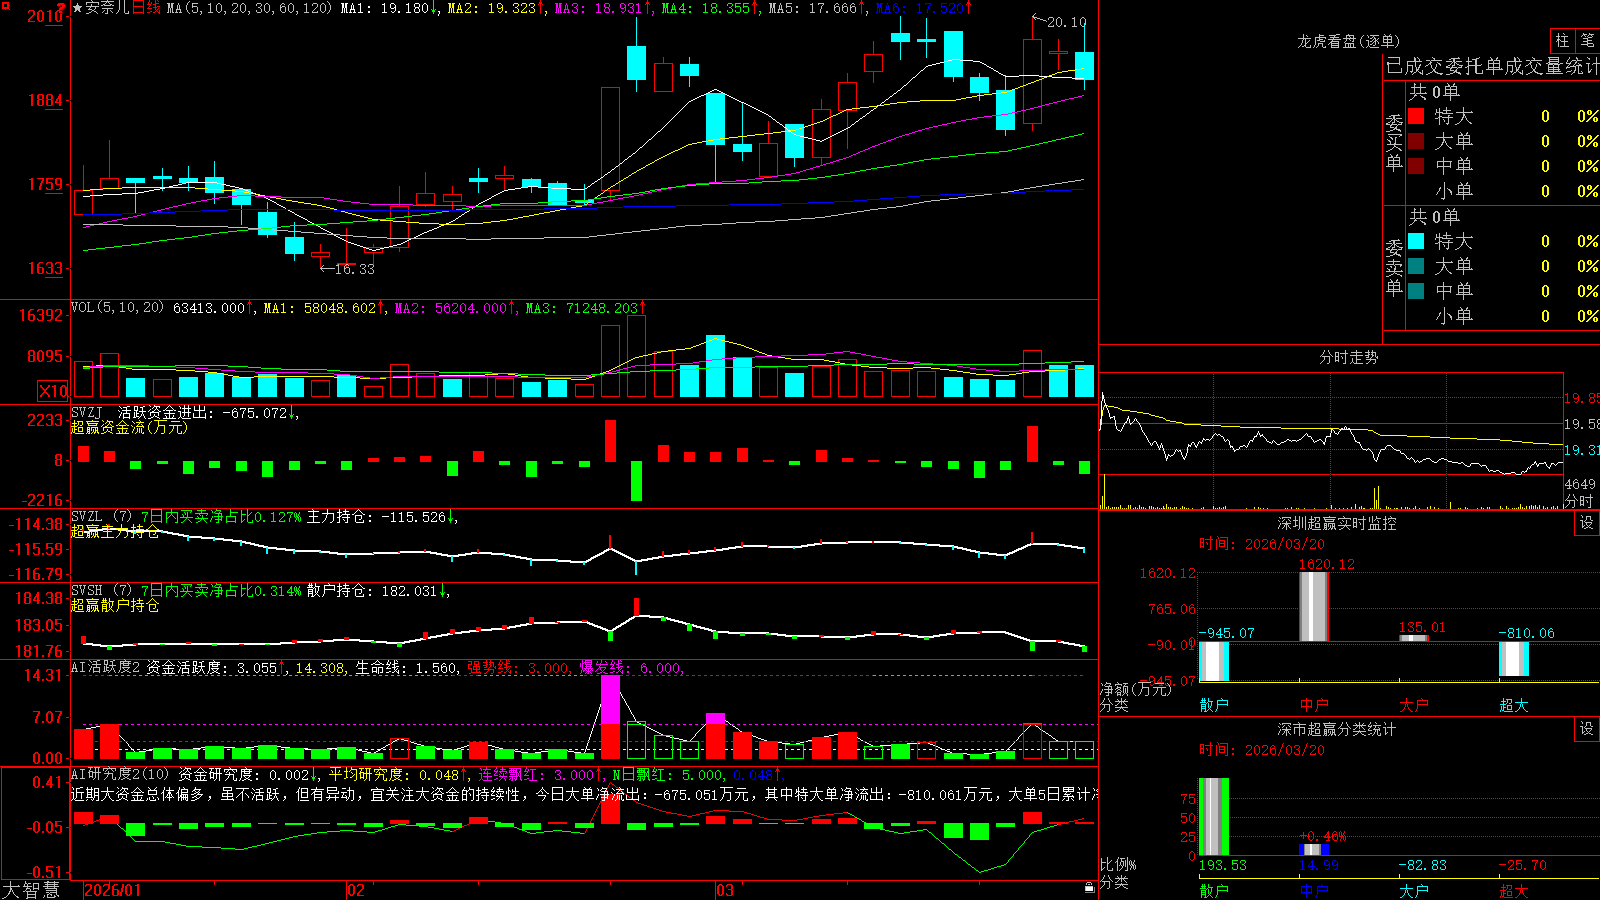Click 大户 category label under 分类统计 chart
Viewport: 1600px width, 900px height.
point(1414,890)
